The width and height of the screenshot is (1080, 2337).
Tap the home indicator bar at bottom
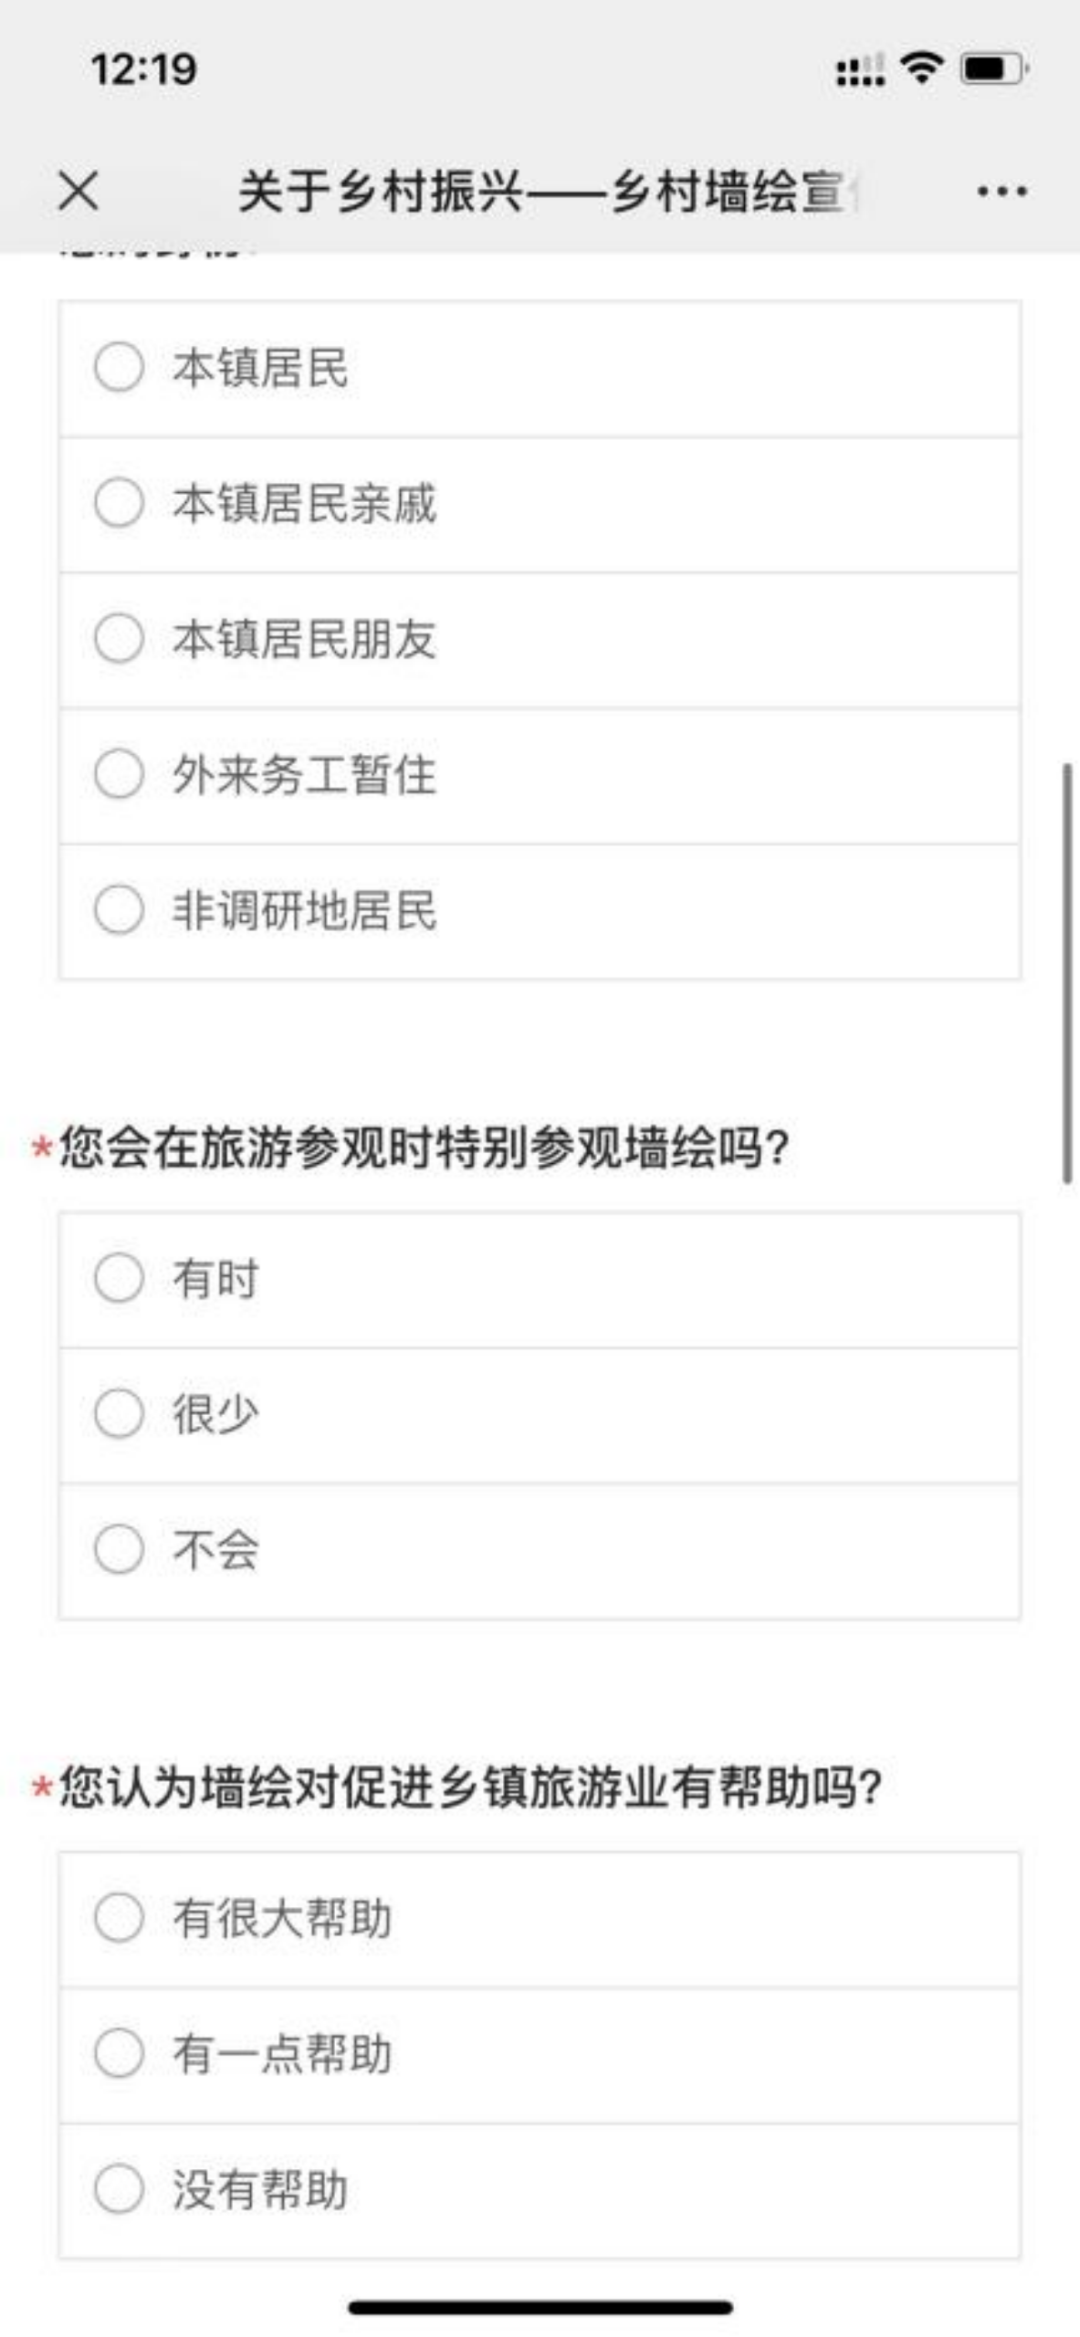[x=540, y=2307]
